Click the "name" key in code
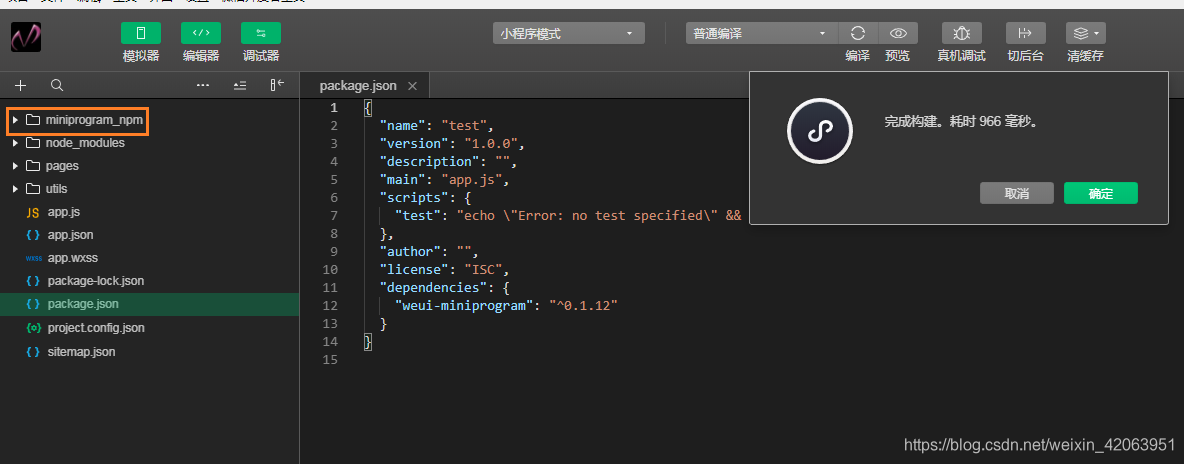1184x464 pixels. (x=404, y=125)
